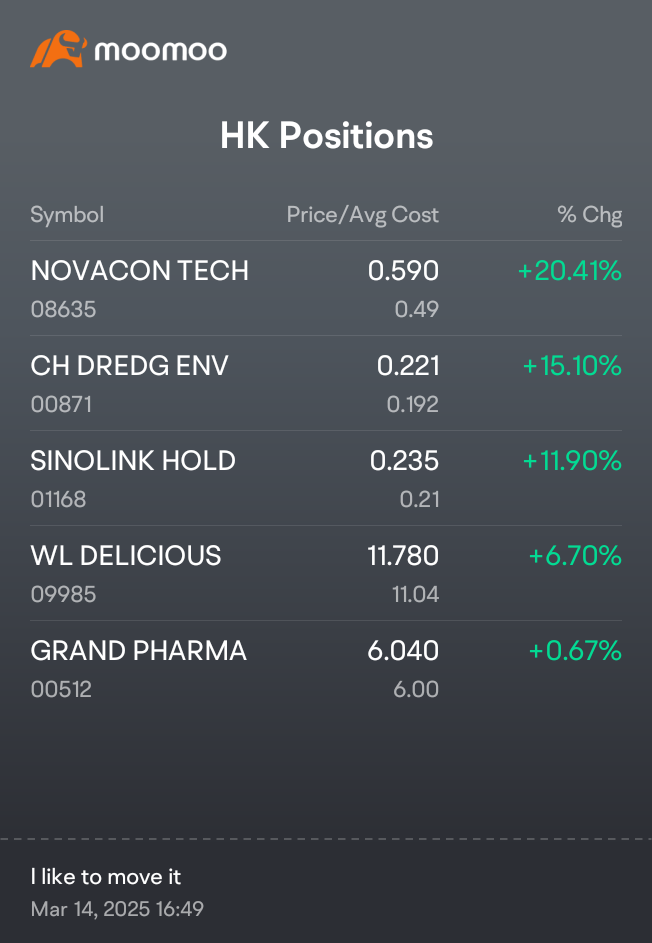Click the Price/Avg Cost column header
The height and width of the screenshot is (943, 652).
(x=363, y=215)
